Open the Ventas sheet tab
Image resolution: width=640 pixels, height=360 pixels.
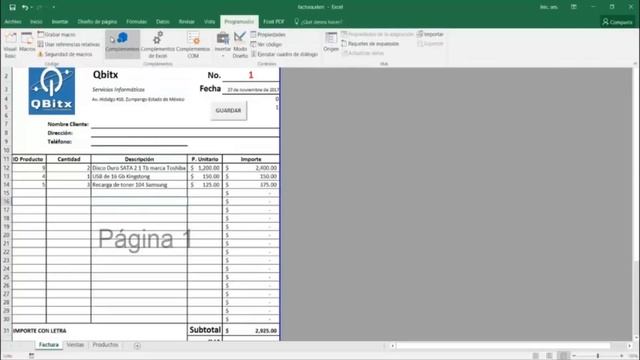pyautogui.click(x=75, y=345)
